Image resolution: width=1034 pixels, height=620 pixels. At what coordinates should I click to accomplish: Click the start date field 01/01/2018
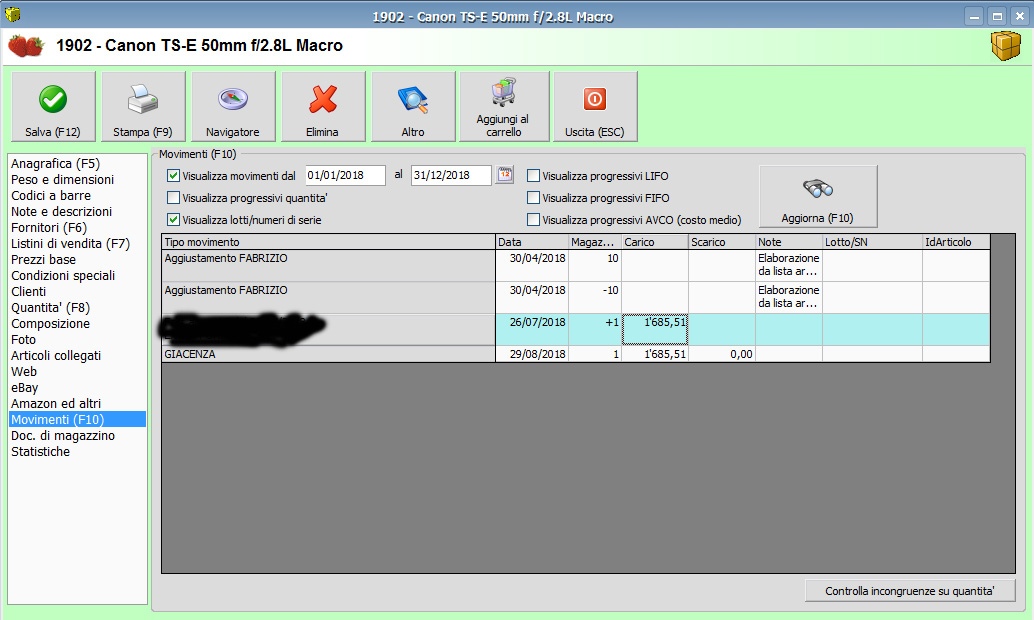click(x=346, y=175)
